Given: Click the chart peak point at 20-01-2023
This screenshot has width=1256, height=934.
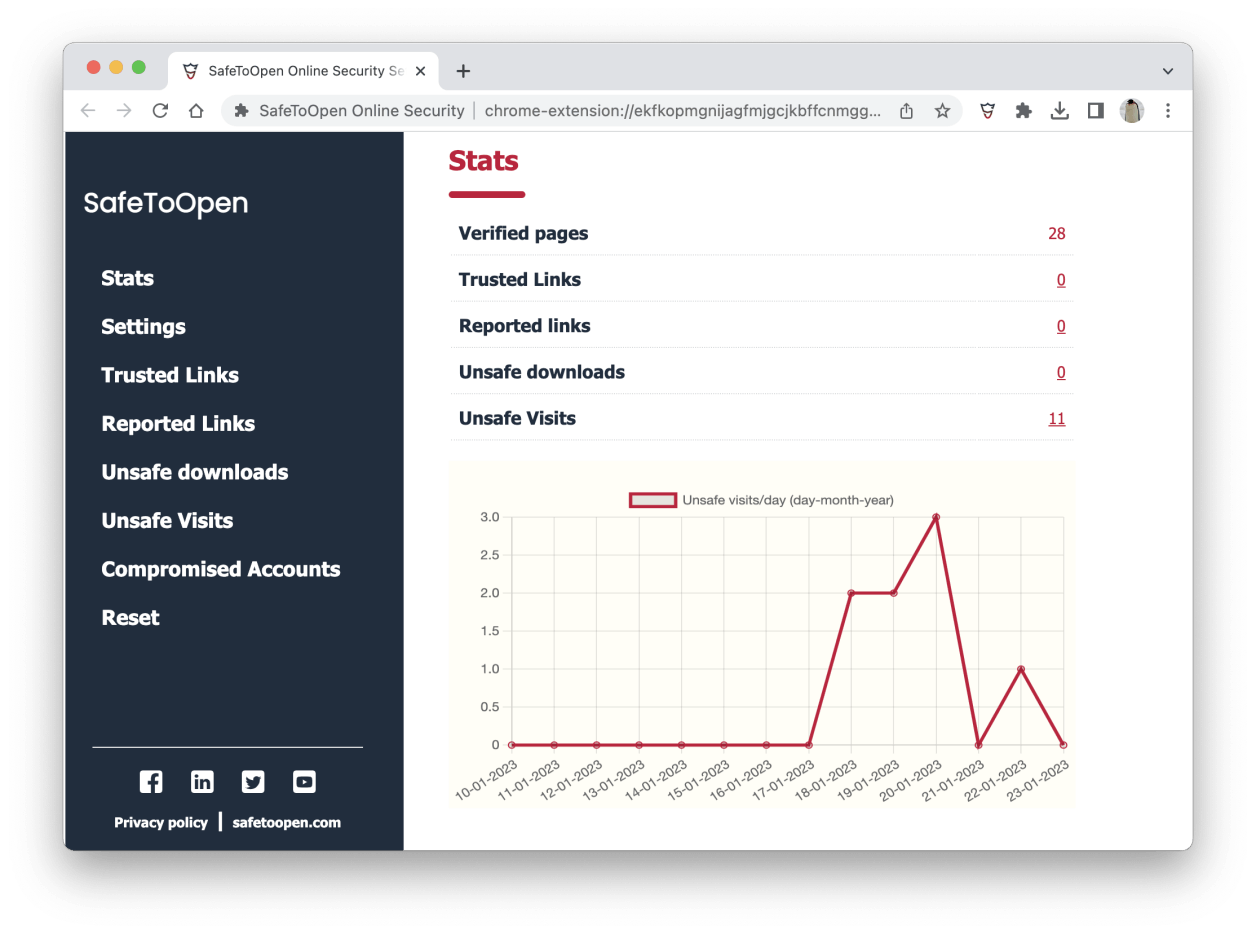Looking at the screenshot, I should tap(936, 517).
